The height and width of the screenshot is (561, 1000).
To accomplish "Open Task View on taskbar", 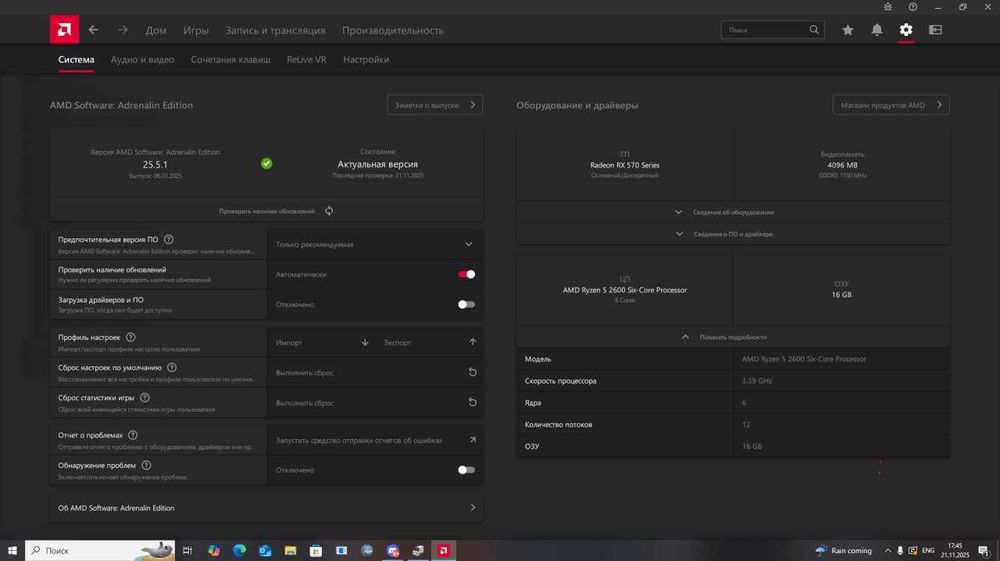I will click(x=188, y=550).
